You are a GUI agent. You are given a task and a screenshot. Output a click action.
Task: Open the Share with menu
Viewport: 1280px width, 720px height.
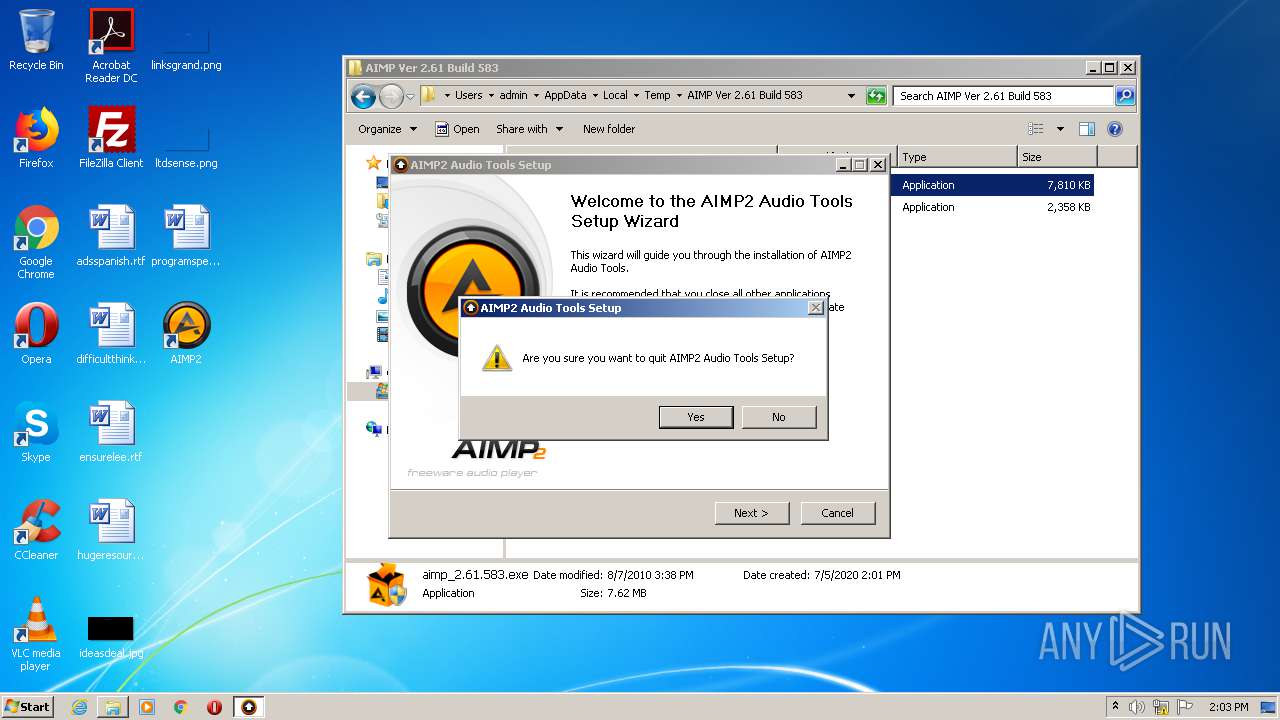(530, 129)
